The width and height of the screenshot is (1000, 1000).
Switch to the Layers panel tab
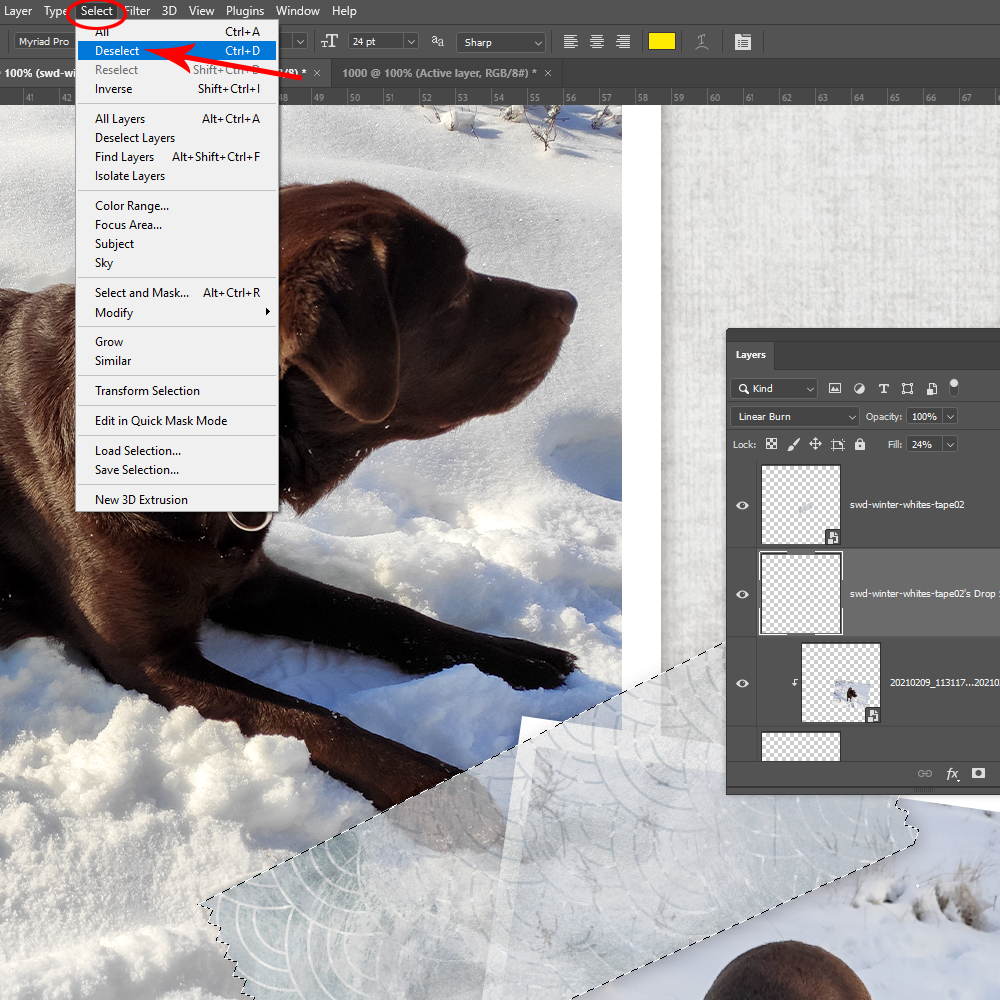pos(751,355)
